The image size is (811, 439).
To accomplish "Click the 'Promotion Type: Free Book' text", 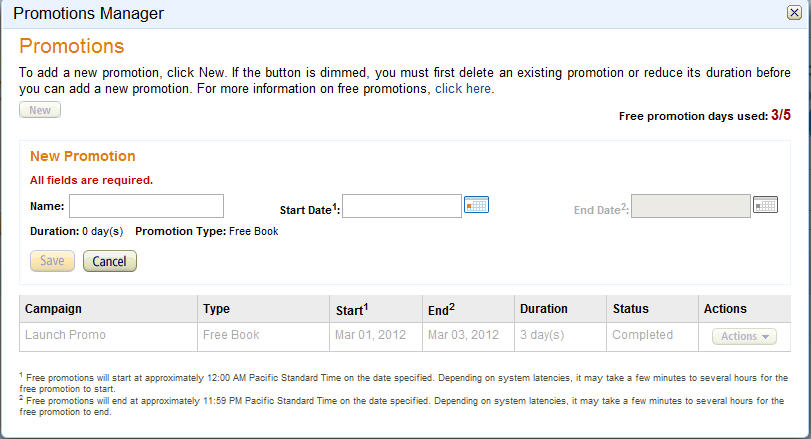I will click(207, 231).
